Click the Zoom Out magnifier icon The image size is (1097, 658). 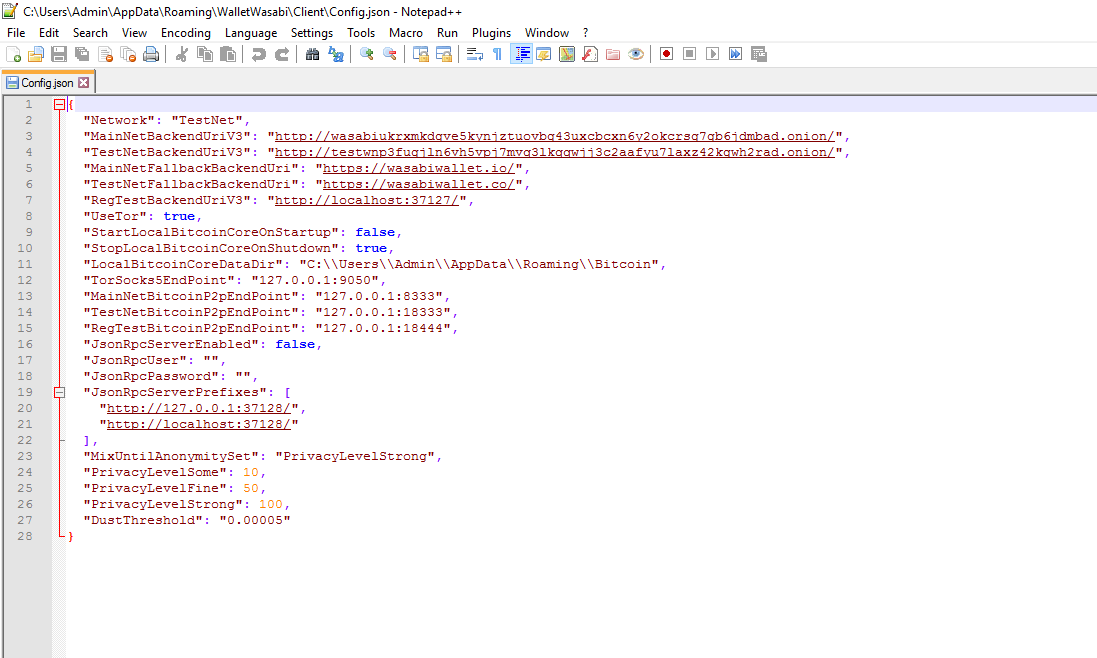click(x=390, y=55)
